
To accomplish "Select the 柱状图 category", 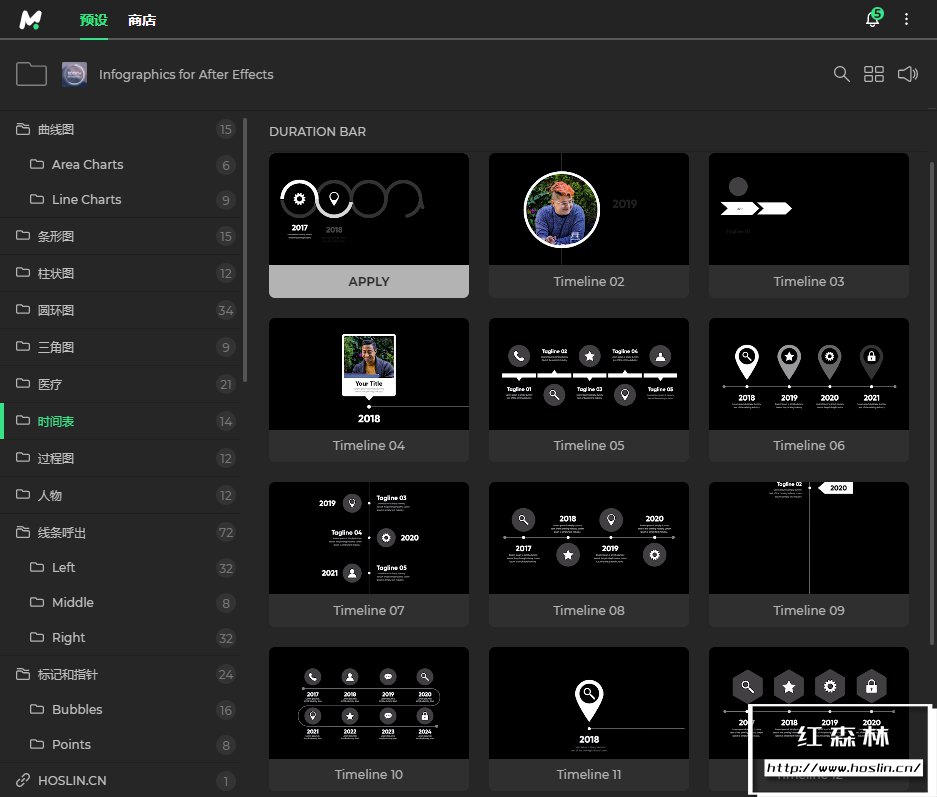I will [121, 273].
